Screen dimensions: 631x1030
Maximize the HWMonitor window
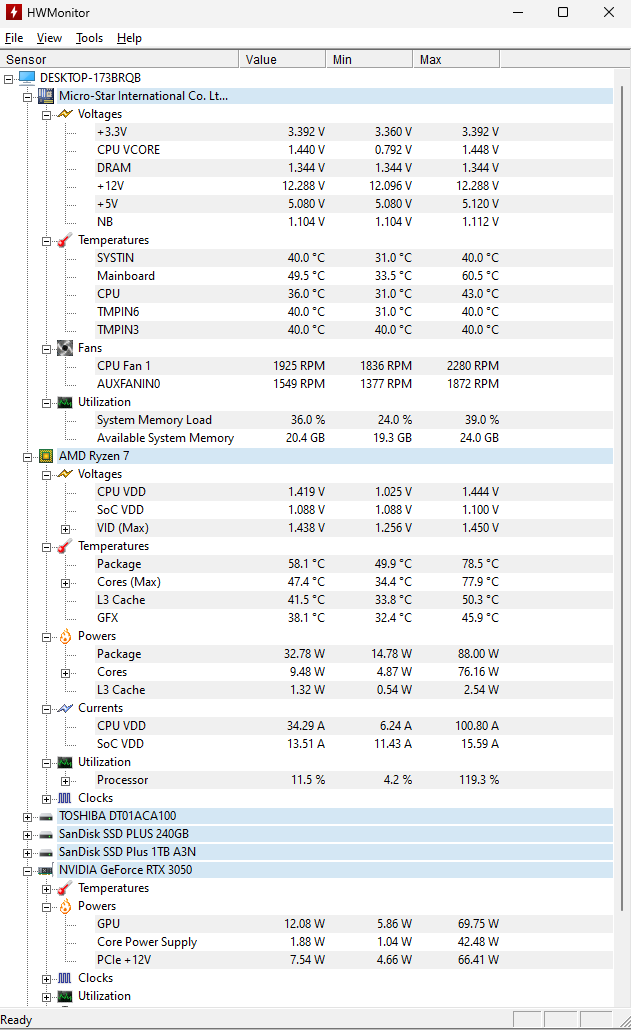coord(563,12)
